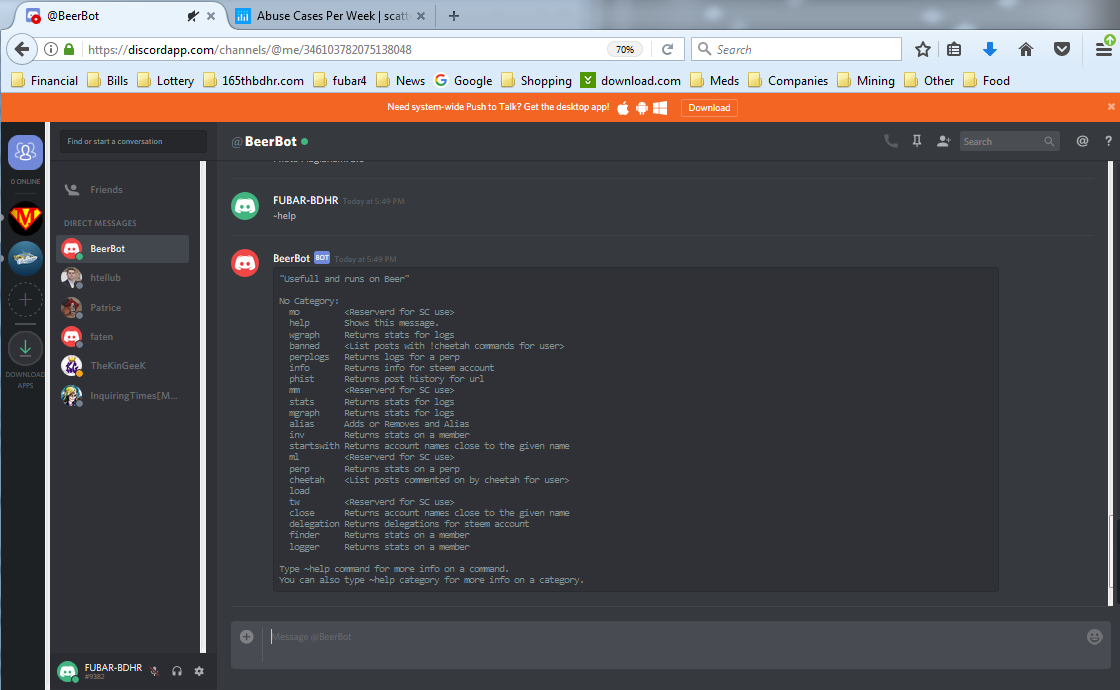The height and width of the screenshot is (690, 1120).
Task: Open the Shopping bookmarks folder
Action: tap(536, 81)
